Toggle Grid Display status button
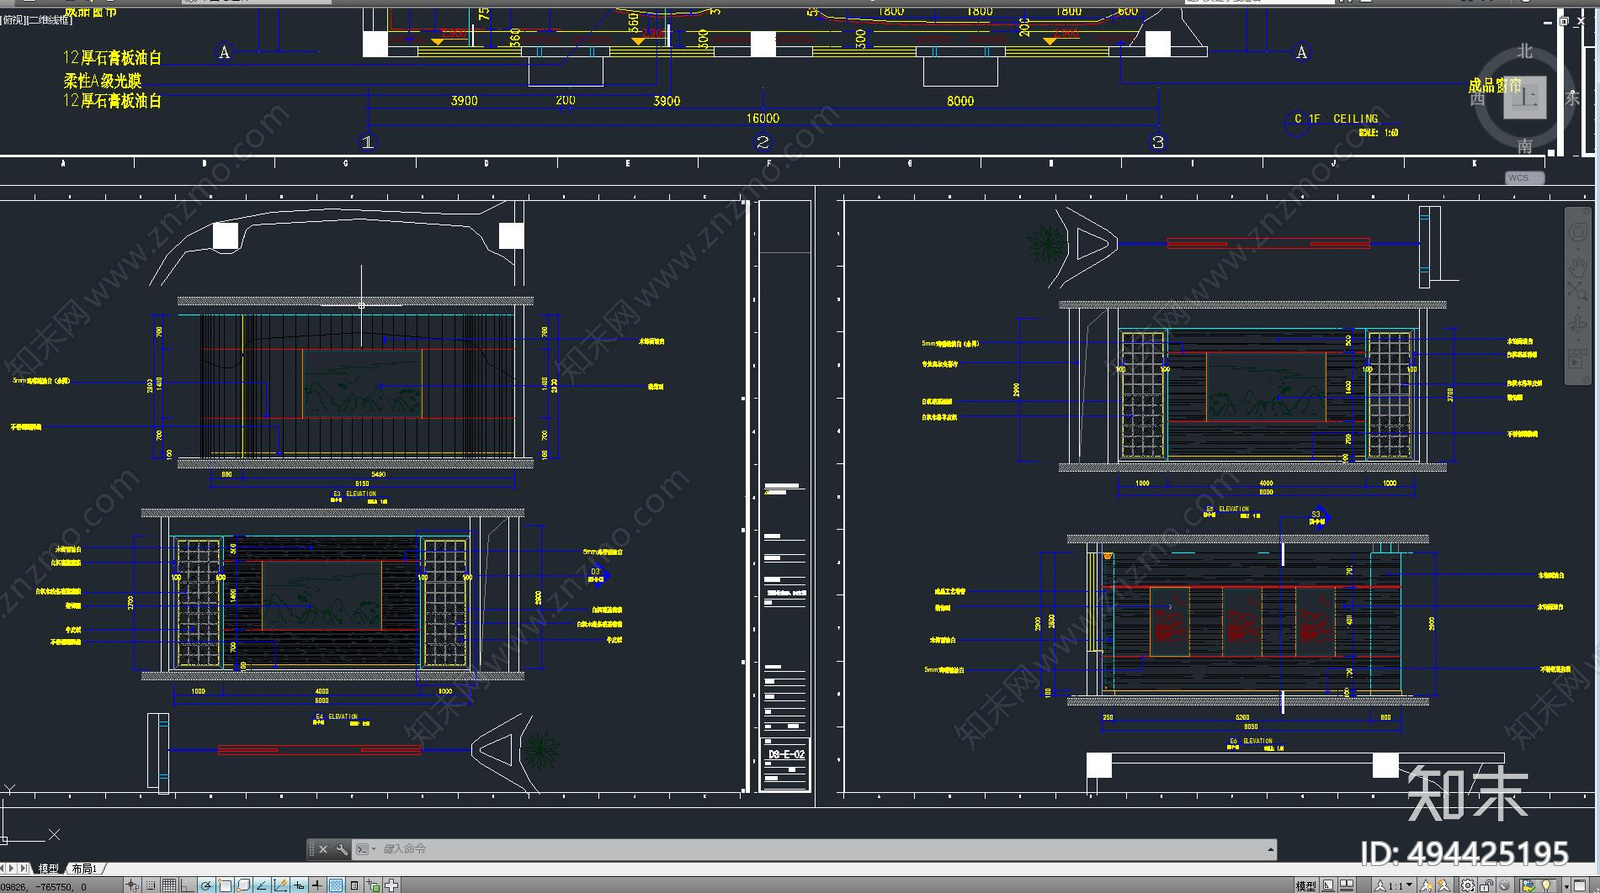This screenshot has width=1600, height=893. [x=169, y=885]
